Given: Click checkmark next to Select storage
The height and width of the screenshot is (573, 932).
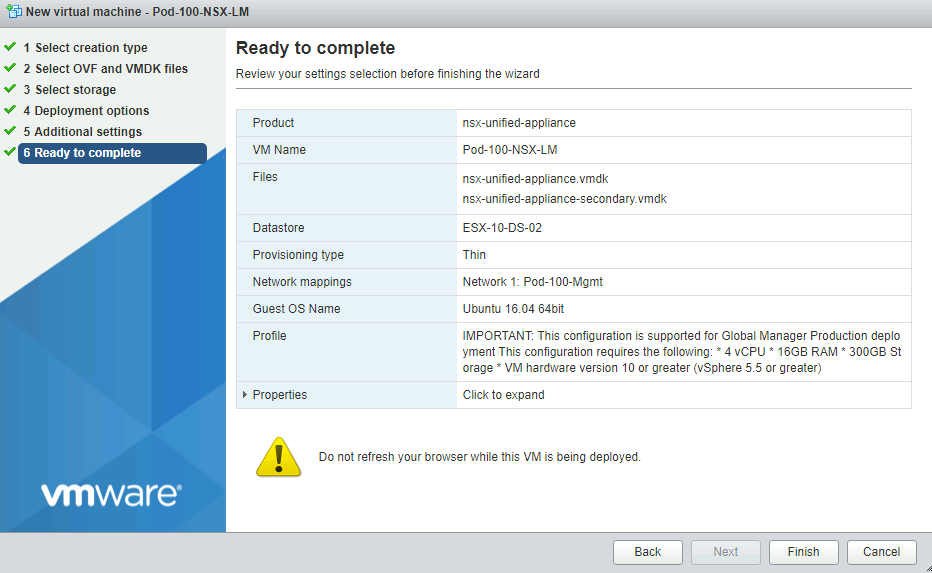Looking at the screenshot, I should pyautogui.click(x=10, y=89).
